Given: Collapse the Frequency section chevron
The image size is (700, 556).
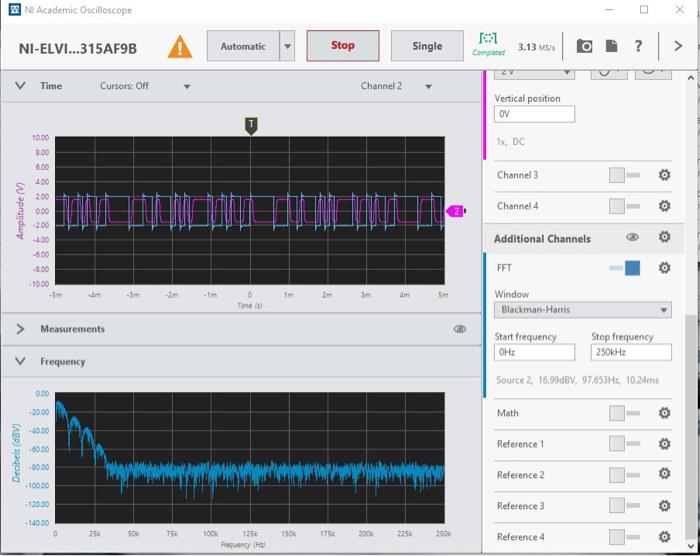Looking at the screenshot, I should point(20,361).
